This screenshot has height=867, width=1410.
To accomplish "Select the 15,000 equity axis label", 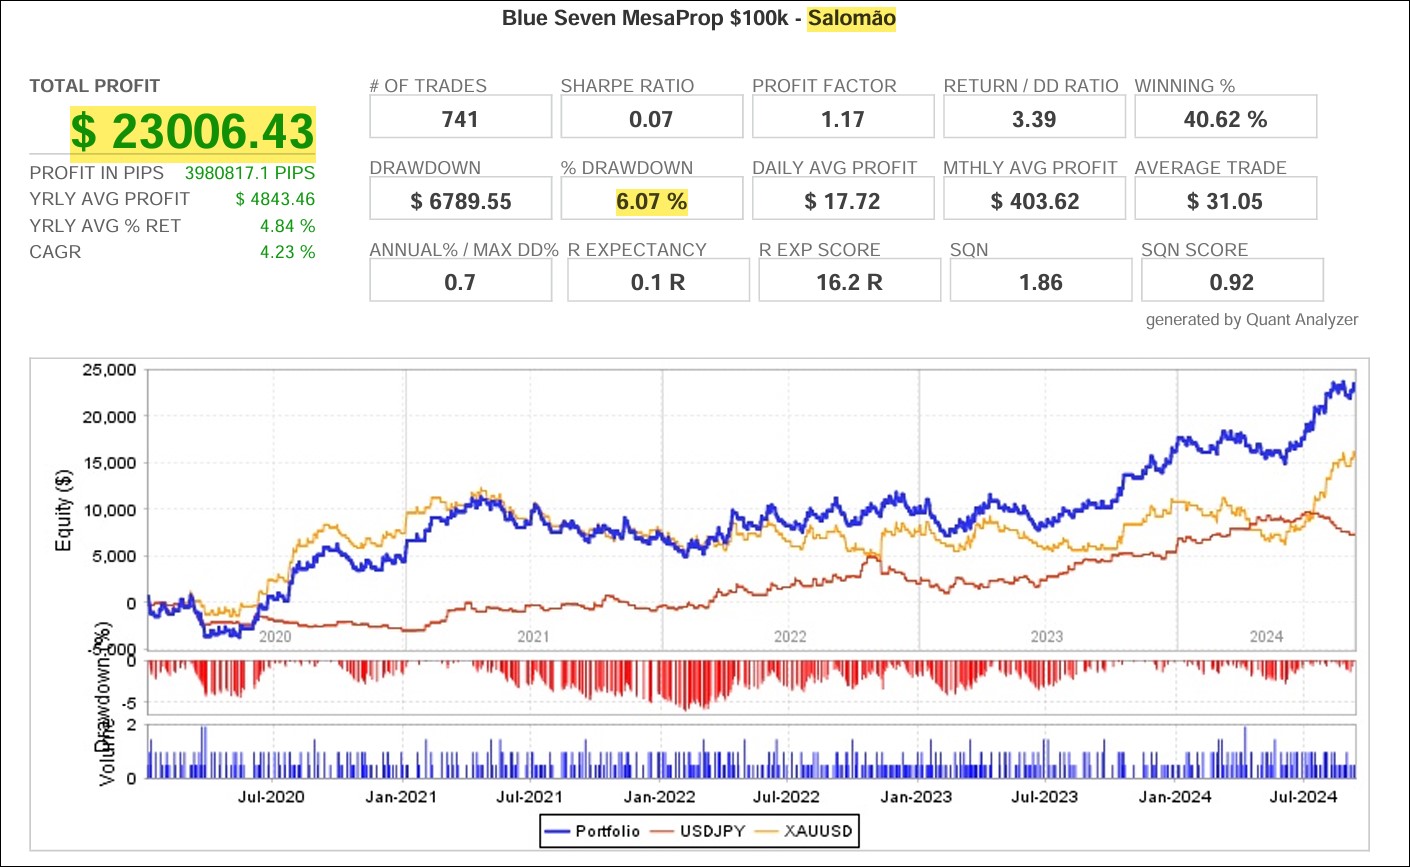I will (108, 463).
